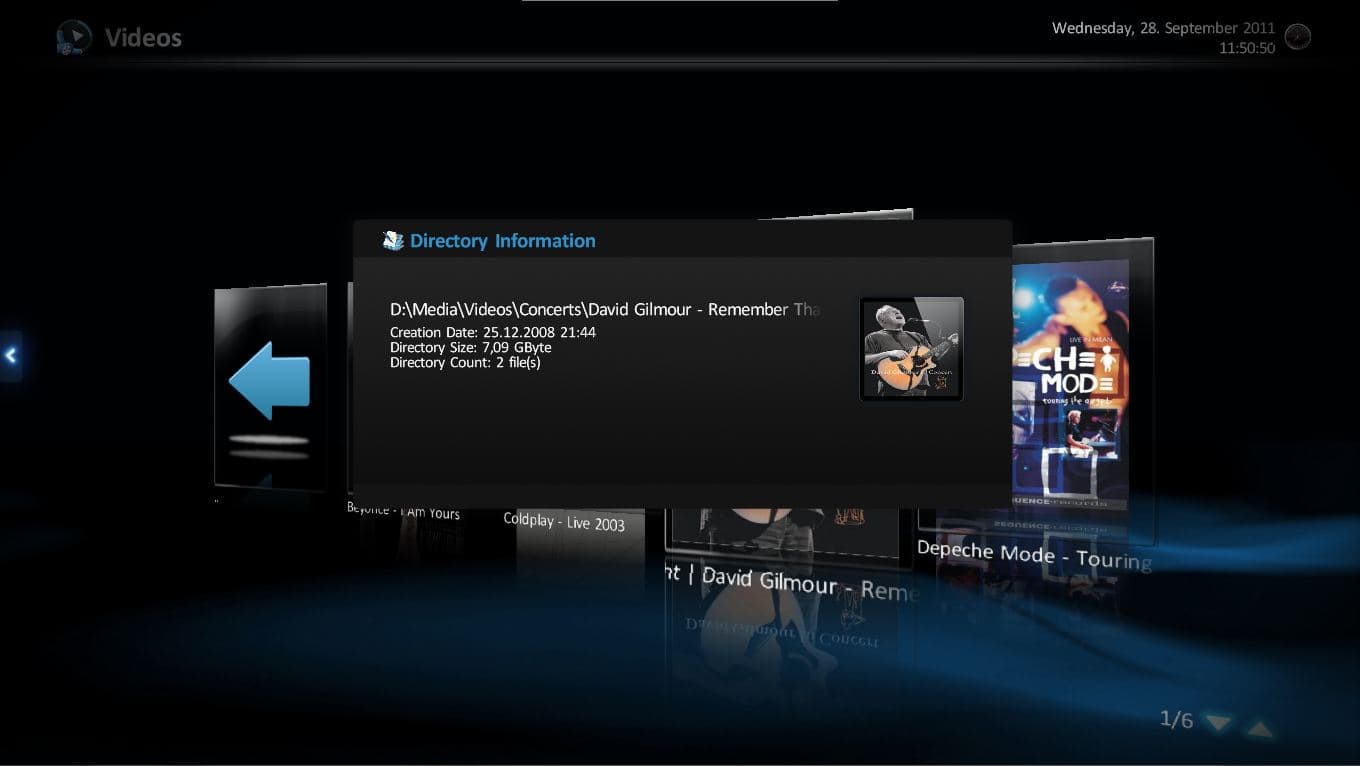Click the Coldplay - Live 2003 label
The width and height of the screenshot is (1360, 766).
point(564,521)
